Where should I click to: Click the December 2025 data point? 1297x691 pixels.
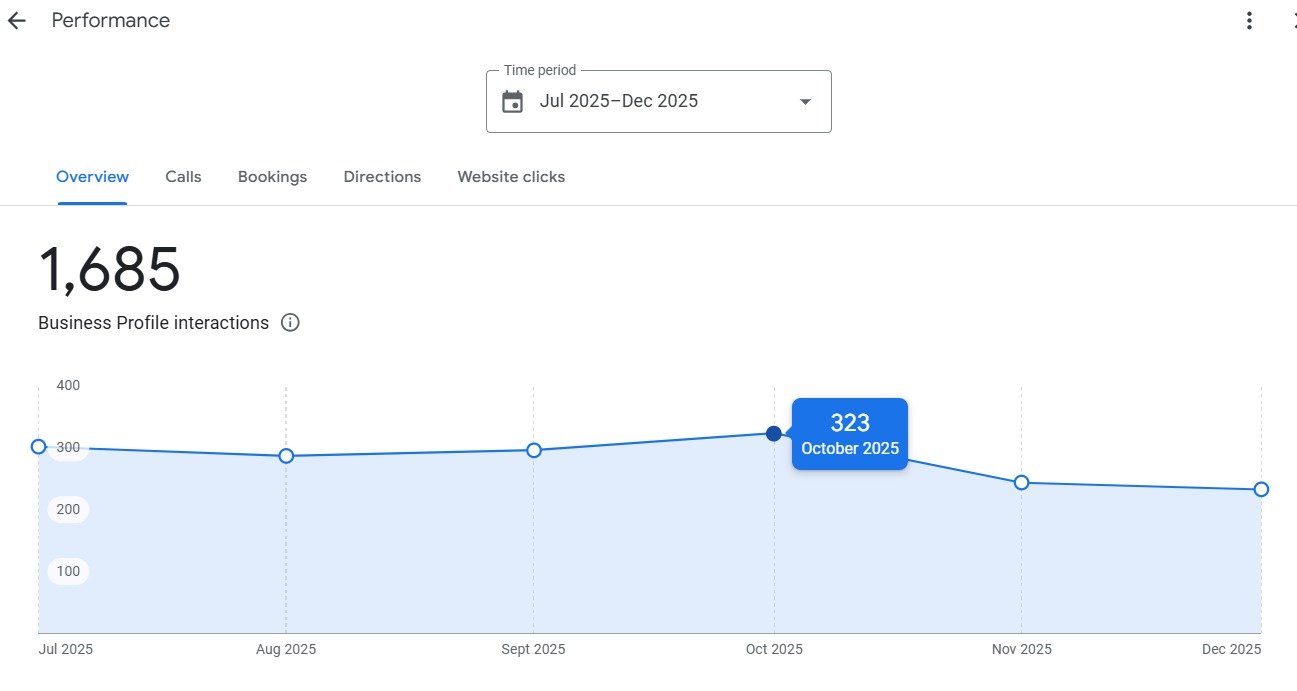point(1261,489)
